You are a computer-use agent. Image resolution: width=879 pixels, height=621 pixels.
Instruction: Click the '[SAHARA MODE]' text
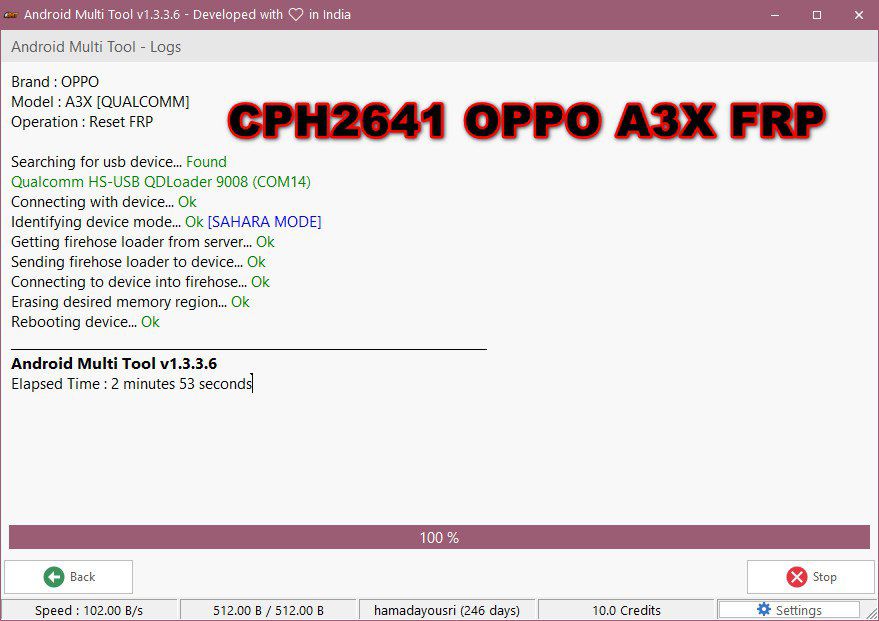pos(265,222)
